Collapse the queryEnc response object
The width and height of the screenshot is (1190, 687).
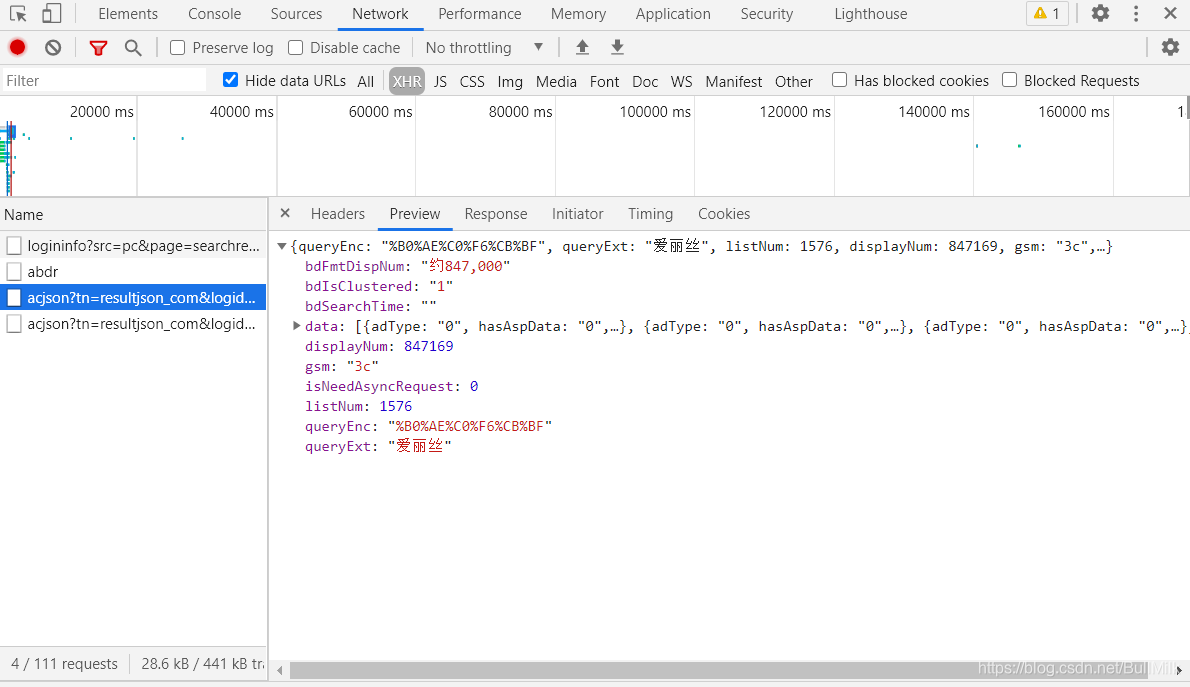[x=282, y=245]
